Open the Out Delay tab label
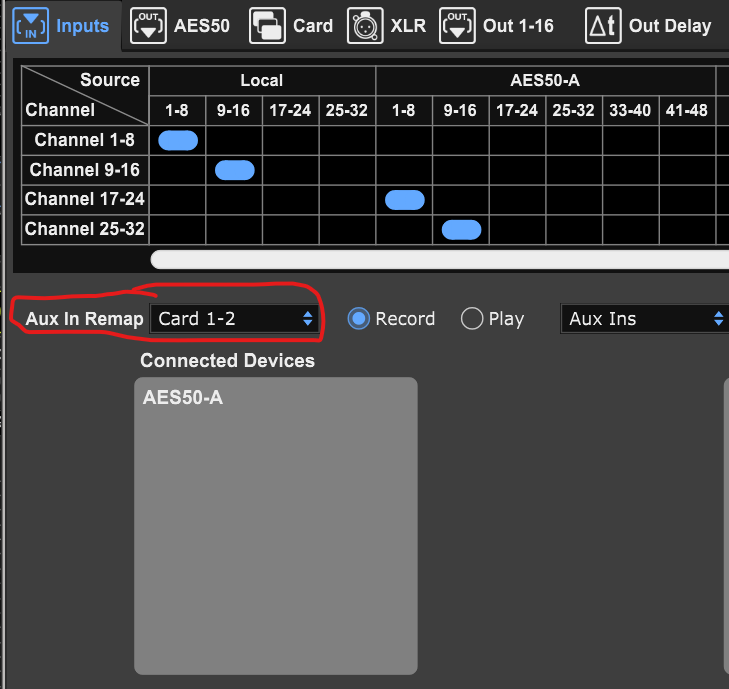The width and height of the screenshot is (729, 689). (x=670, y=26)
